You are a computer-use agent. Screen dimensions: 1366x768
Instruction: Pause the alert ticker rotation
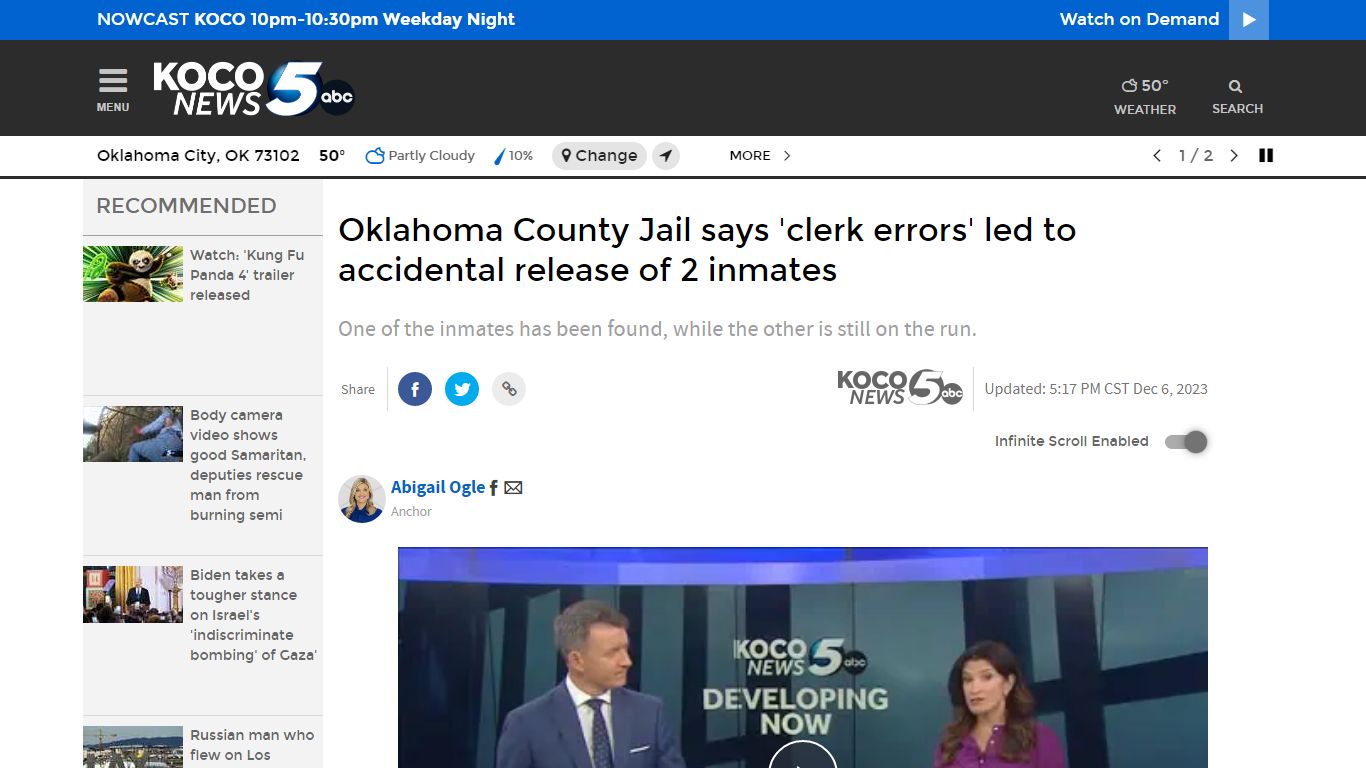[1266, 156]
